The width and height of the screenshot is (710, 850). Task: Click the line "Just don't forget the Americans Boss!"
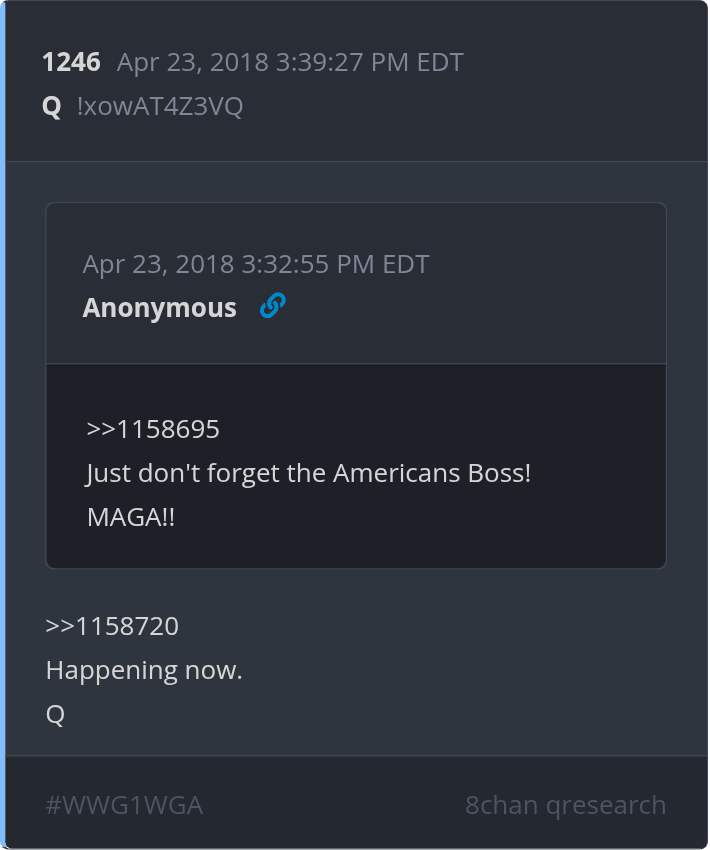(308, 473)
